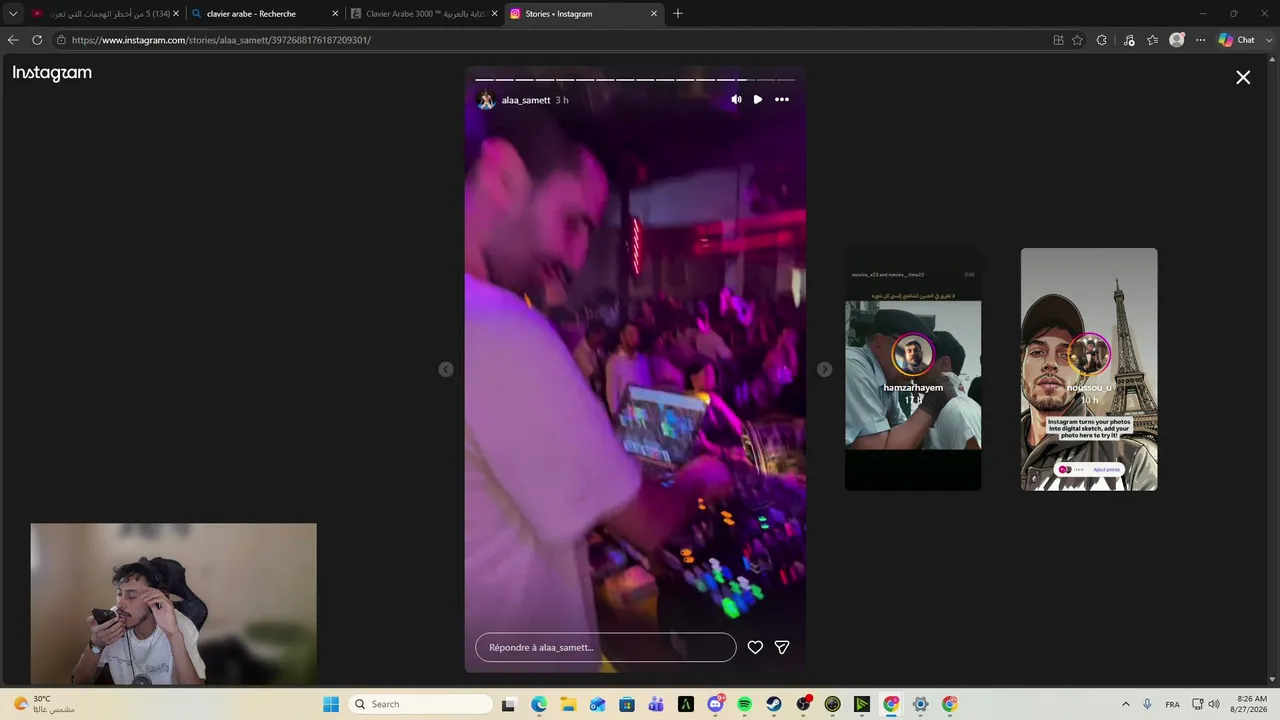Screen dimensions: 1280x720
Task: Open the browser profile avatar
Action: pyautogui.click(x=1177, y=40)
